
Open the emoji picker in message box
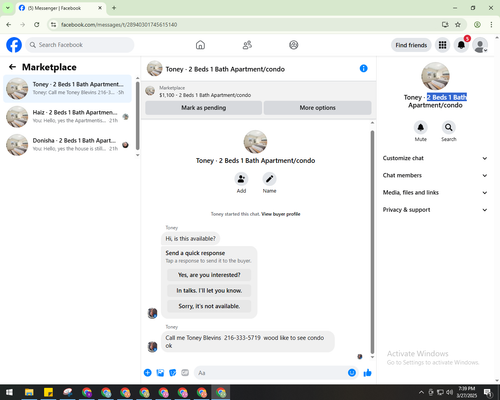point(352,373)
